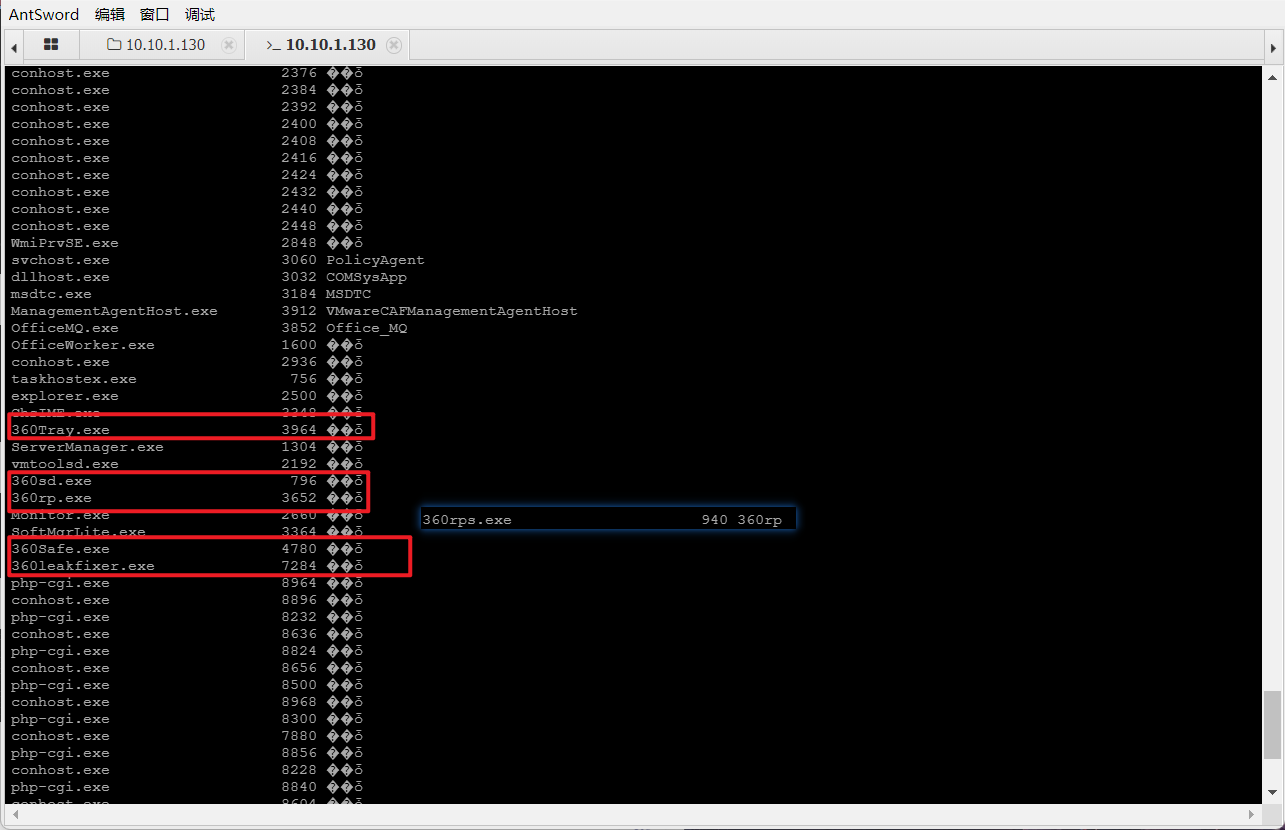Click php-cgi.exe row with PID 8840
The image size is (1285, 830).
[187, 787]
